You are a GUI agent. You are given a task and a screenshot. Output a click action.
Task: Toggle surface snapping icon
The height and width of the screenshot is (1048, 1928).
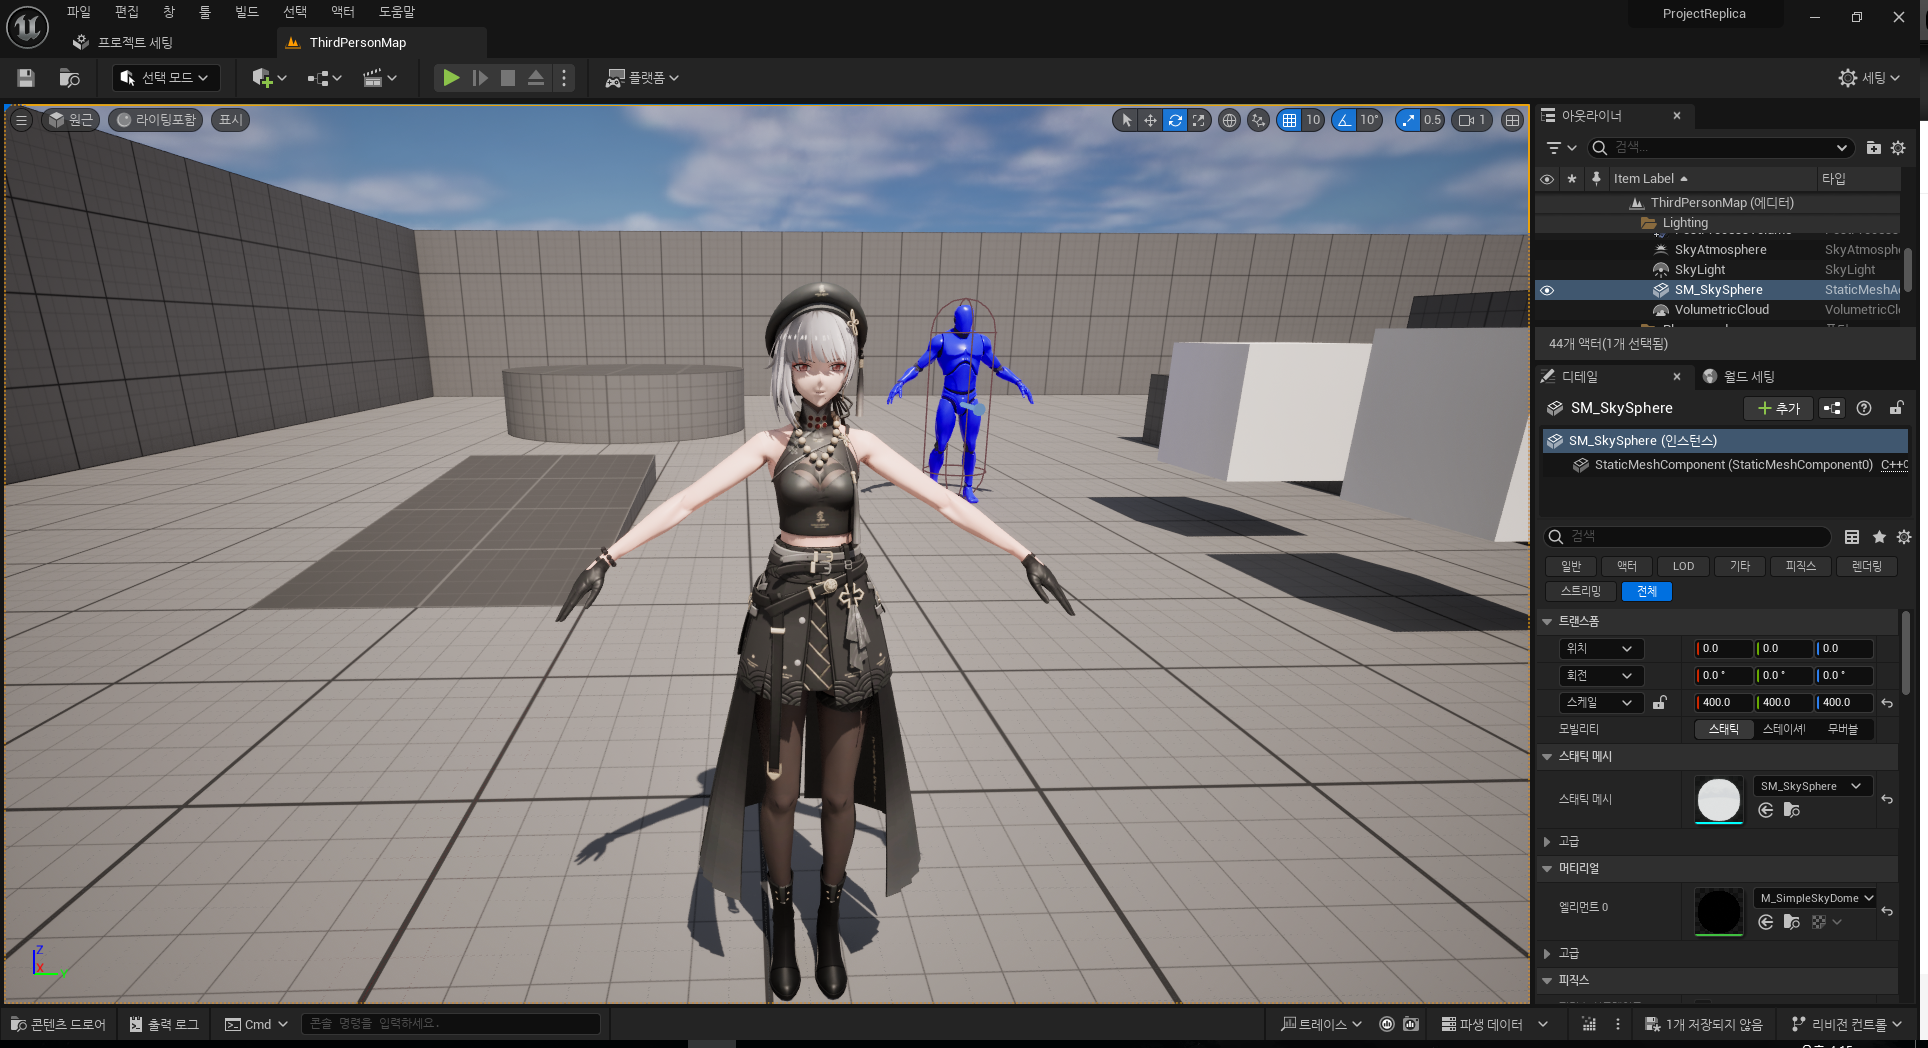point(1258,120)
